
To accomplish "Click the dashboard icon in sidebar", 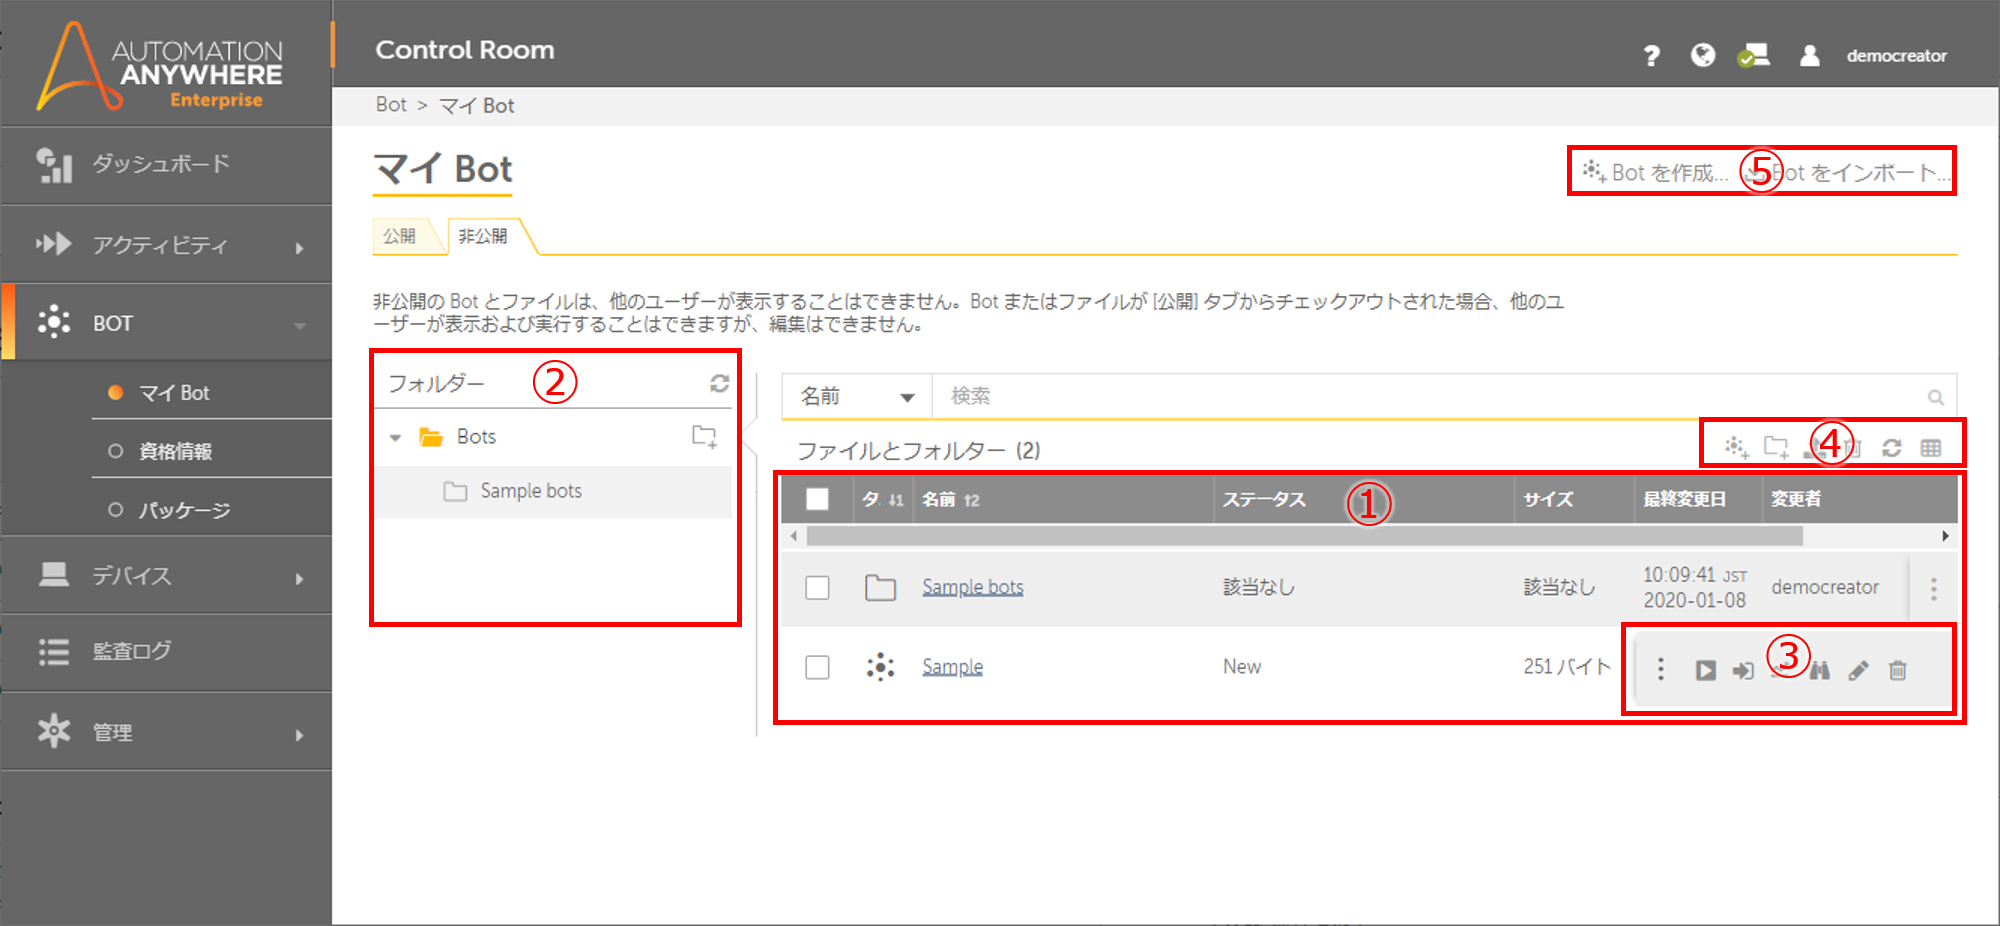I will (54, 165).
